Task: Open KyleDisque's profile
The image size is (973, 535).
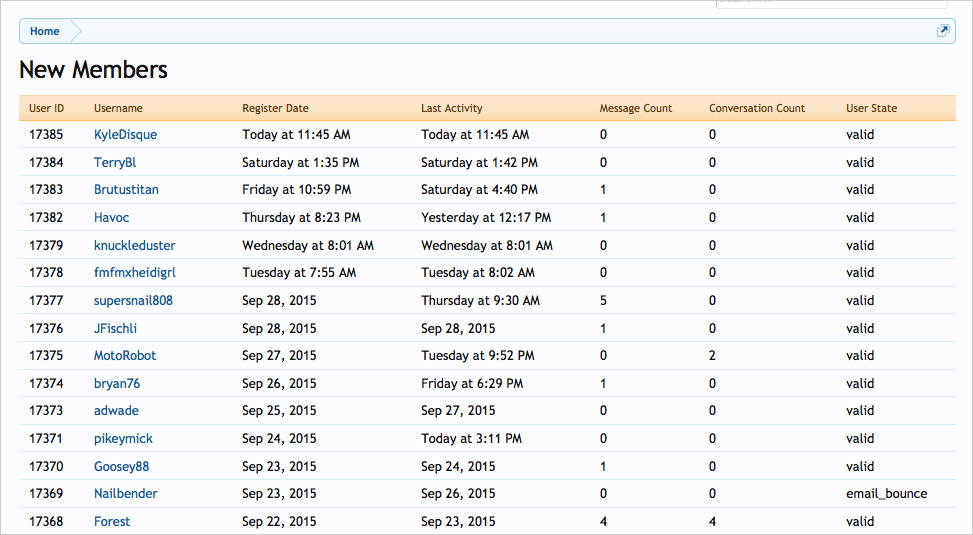Action: 125,135
